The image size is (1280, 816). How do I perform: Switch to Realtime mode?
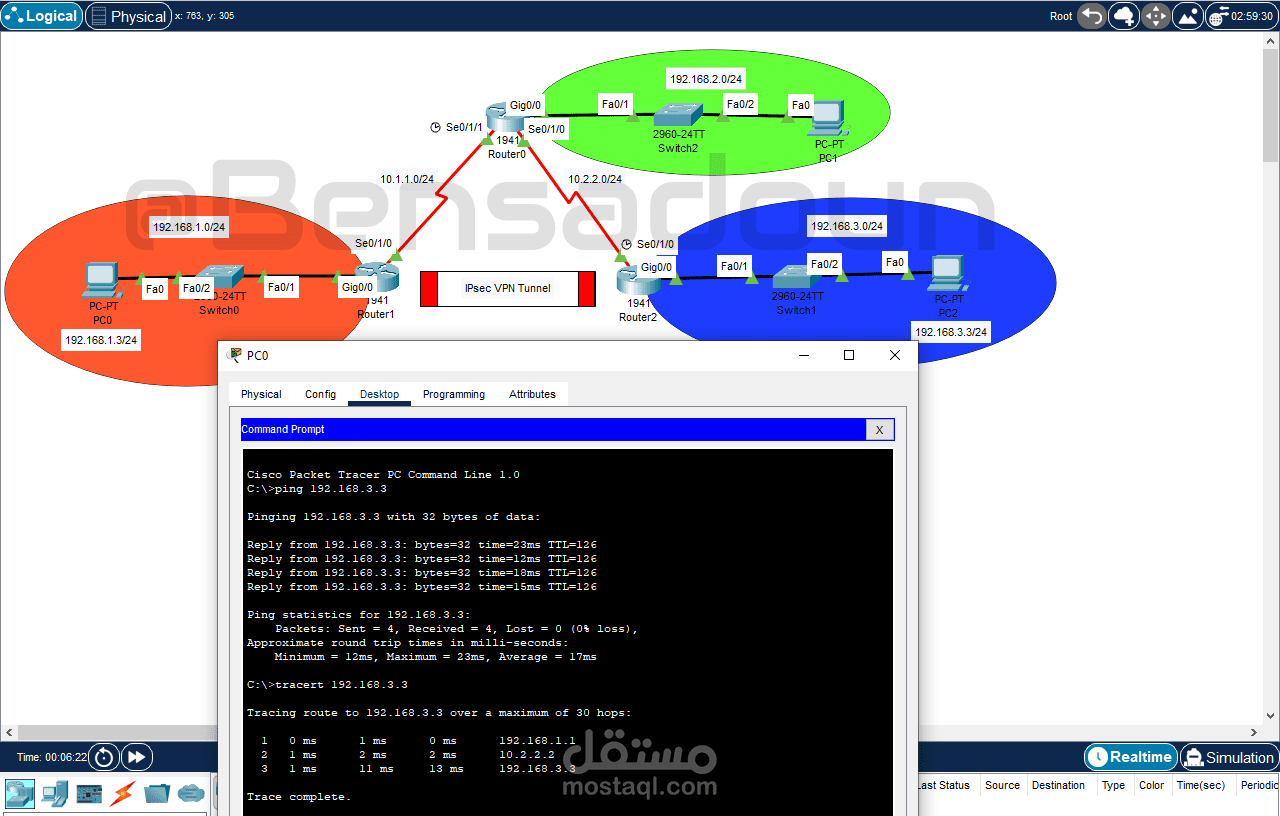click(x=1130, y=757)
